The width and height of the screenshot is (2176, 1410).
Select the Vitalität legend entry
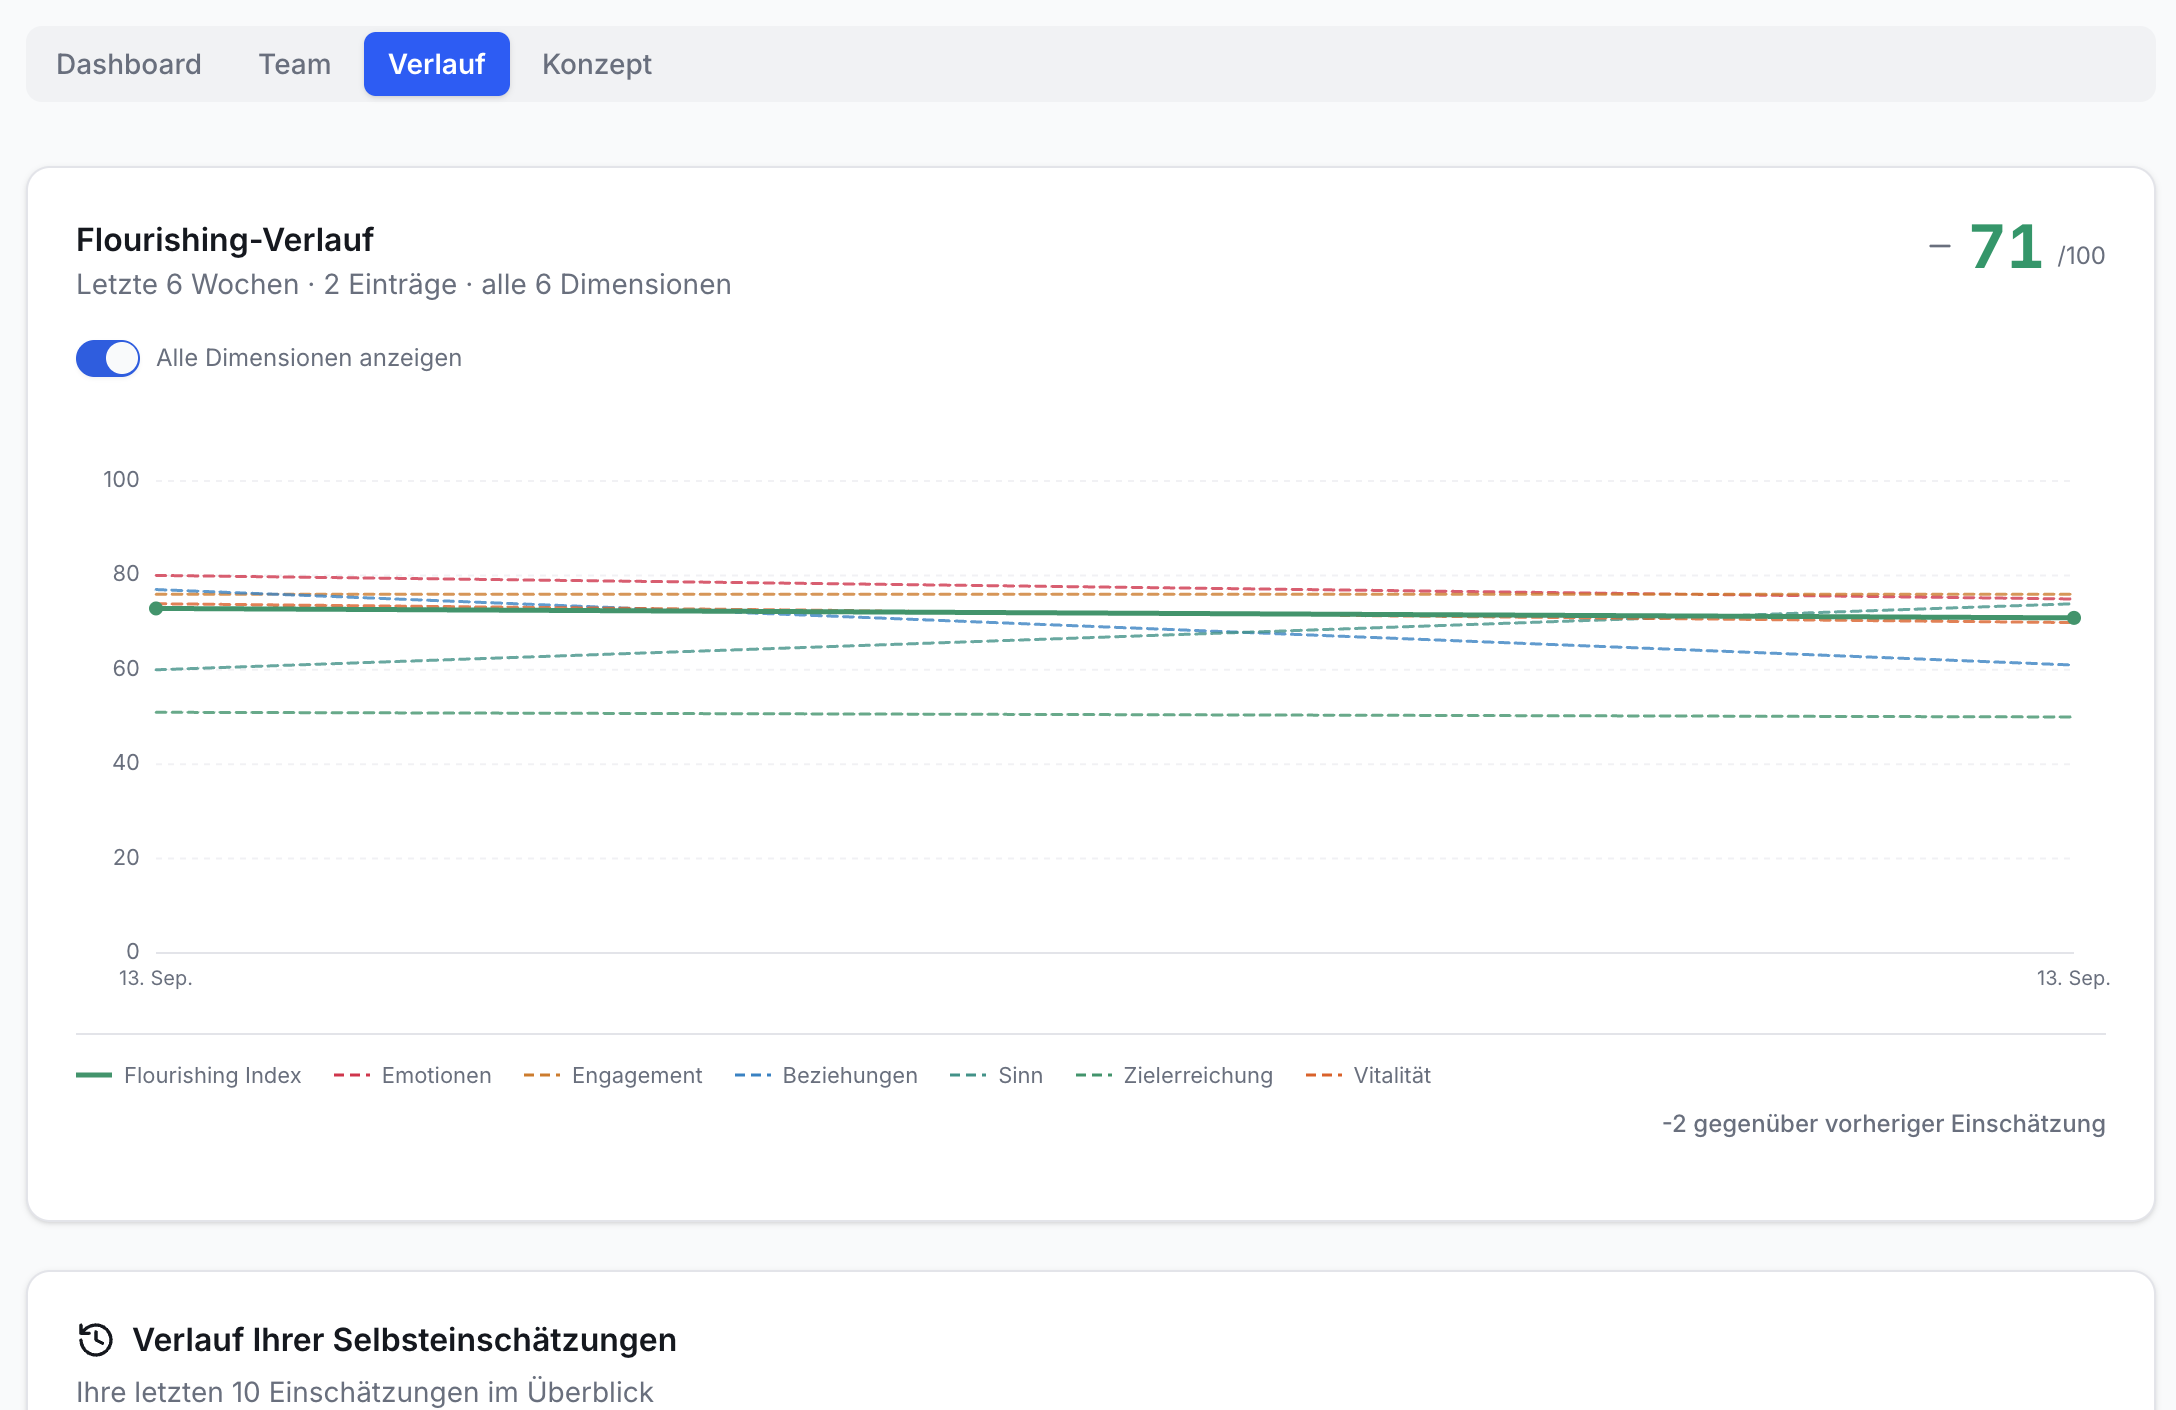click(x=1368, y=1075)
